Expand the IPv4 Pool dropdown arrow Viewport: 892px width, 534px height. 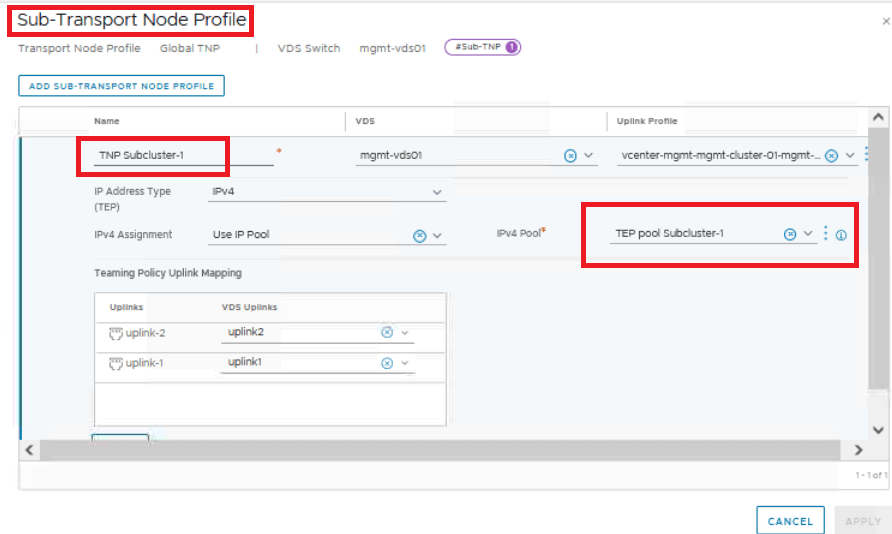pyautogui.click(x=808, y=234)
